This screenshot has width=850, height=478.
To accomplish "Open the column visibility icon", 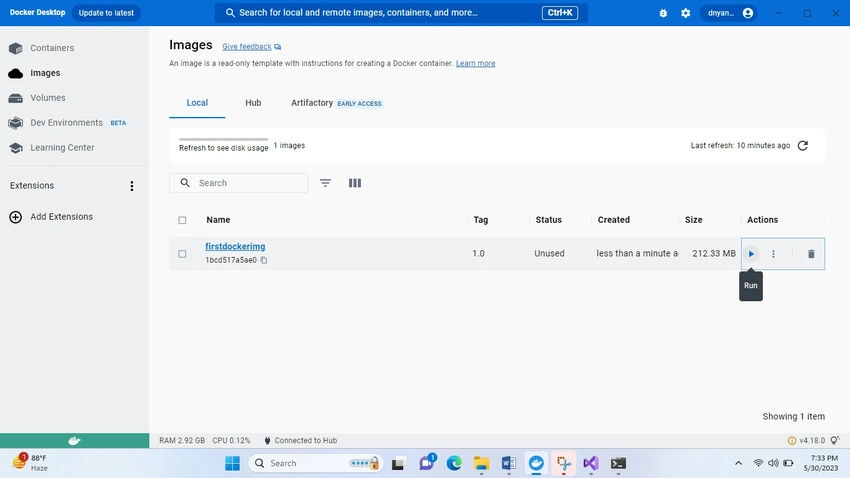I will pyautogui.click(x=355, y=183).
